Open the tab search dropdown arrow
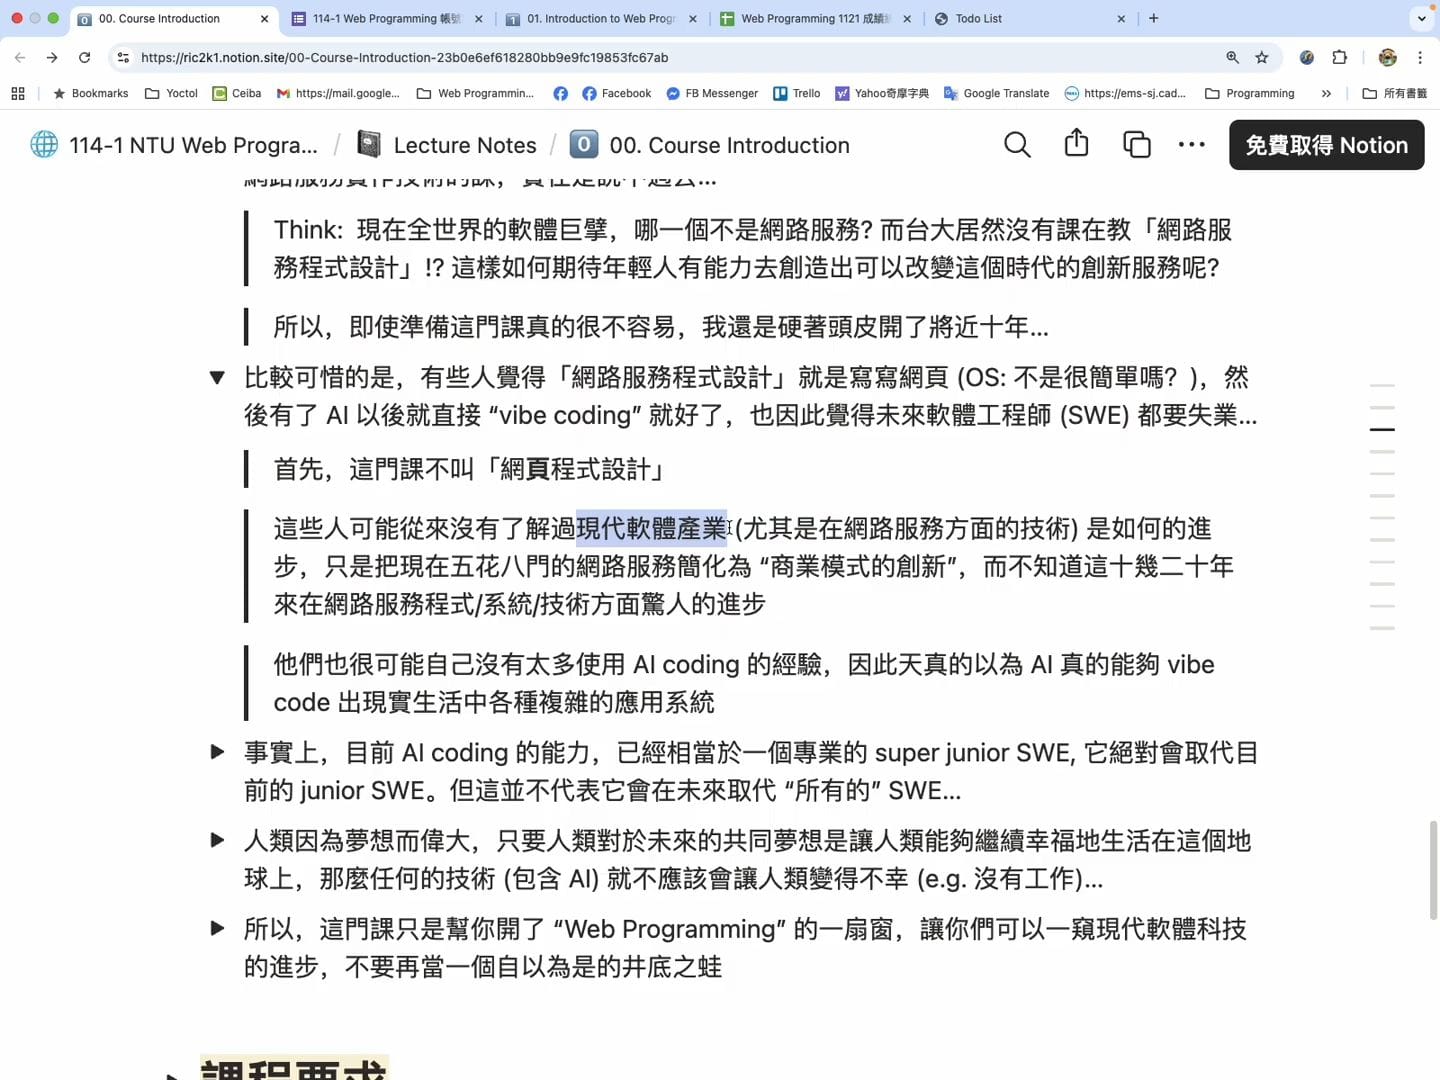 click(x=1420, y=18)
